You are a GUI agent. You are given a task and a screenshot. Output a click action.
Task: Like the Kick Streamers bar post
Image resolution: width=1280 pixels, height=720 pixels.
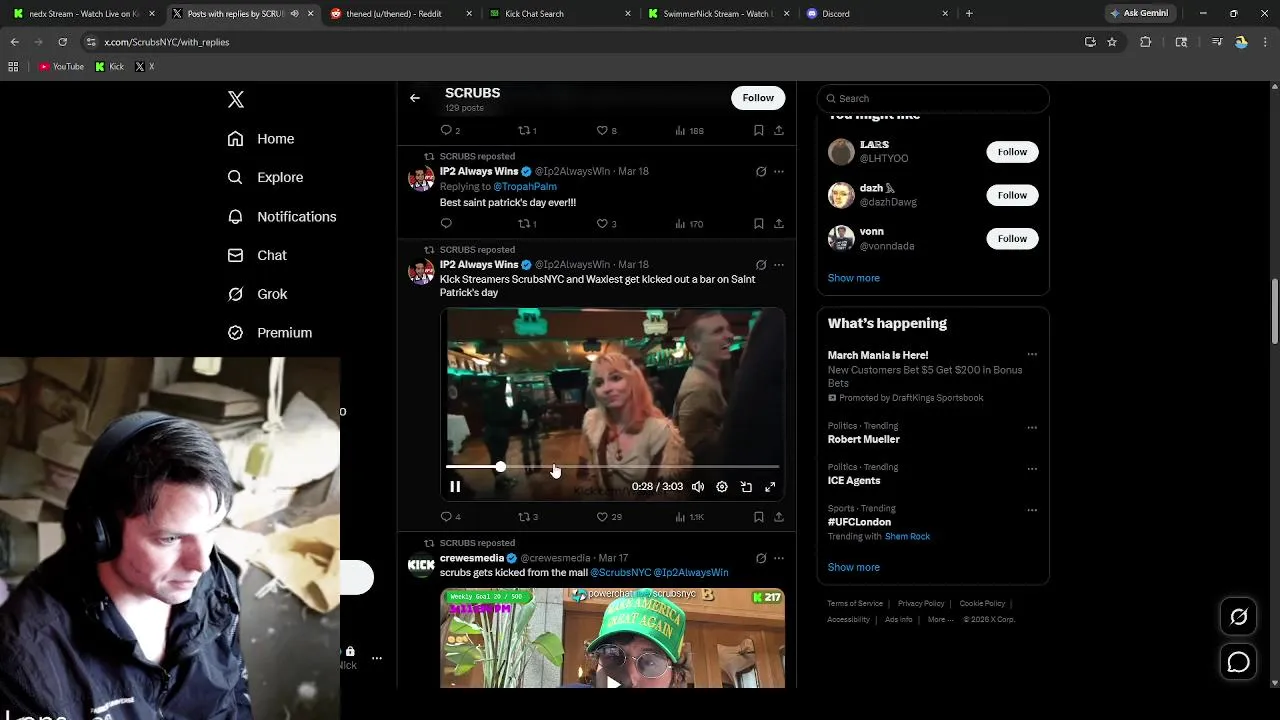608,517
